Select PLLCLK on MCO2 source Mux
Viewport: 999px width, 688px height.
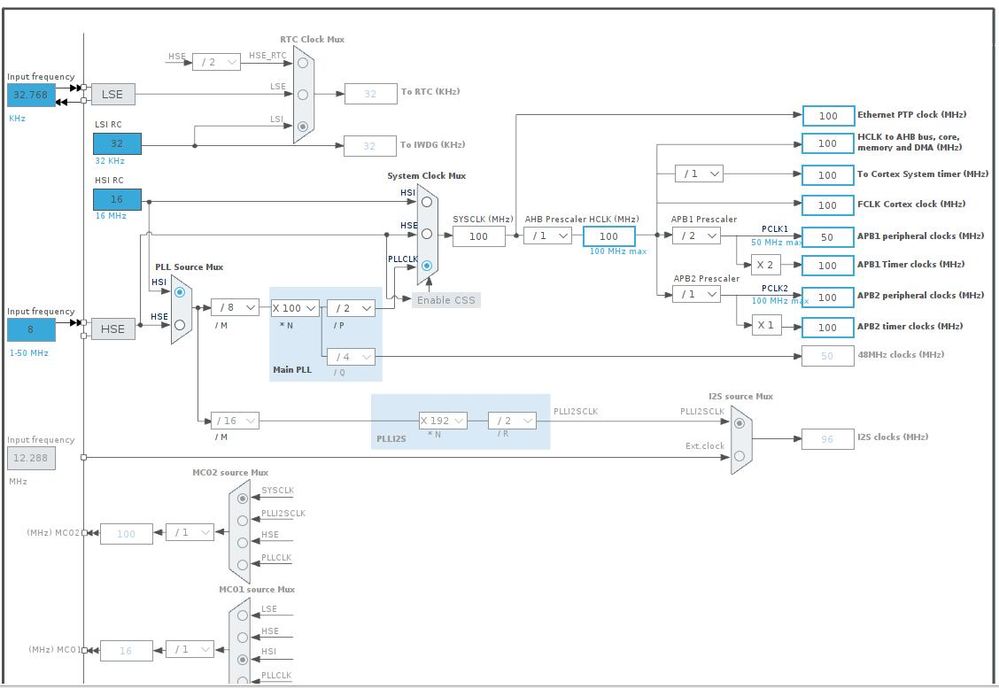click(x=242, y=565)
